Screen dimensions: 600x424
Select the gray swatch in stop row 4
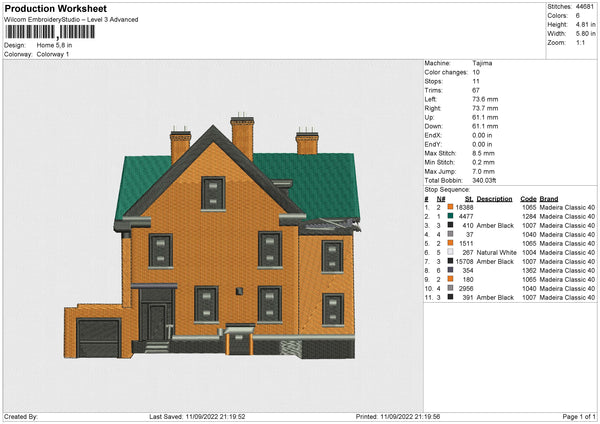click(x=450, y=234)
